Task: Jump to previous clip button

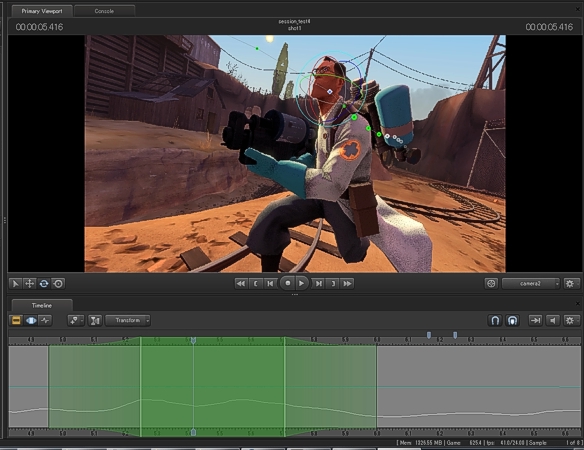Action: (x=241, y=283)
